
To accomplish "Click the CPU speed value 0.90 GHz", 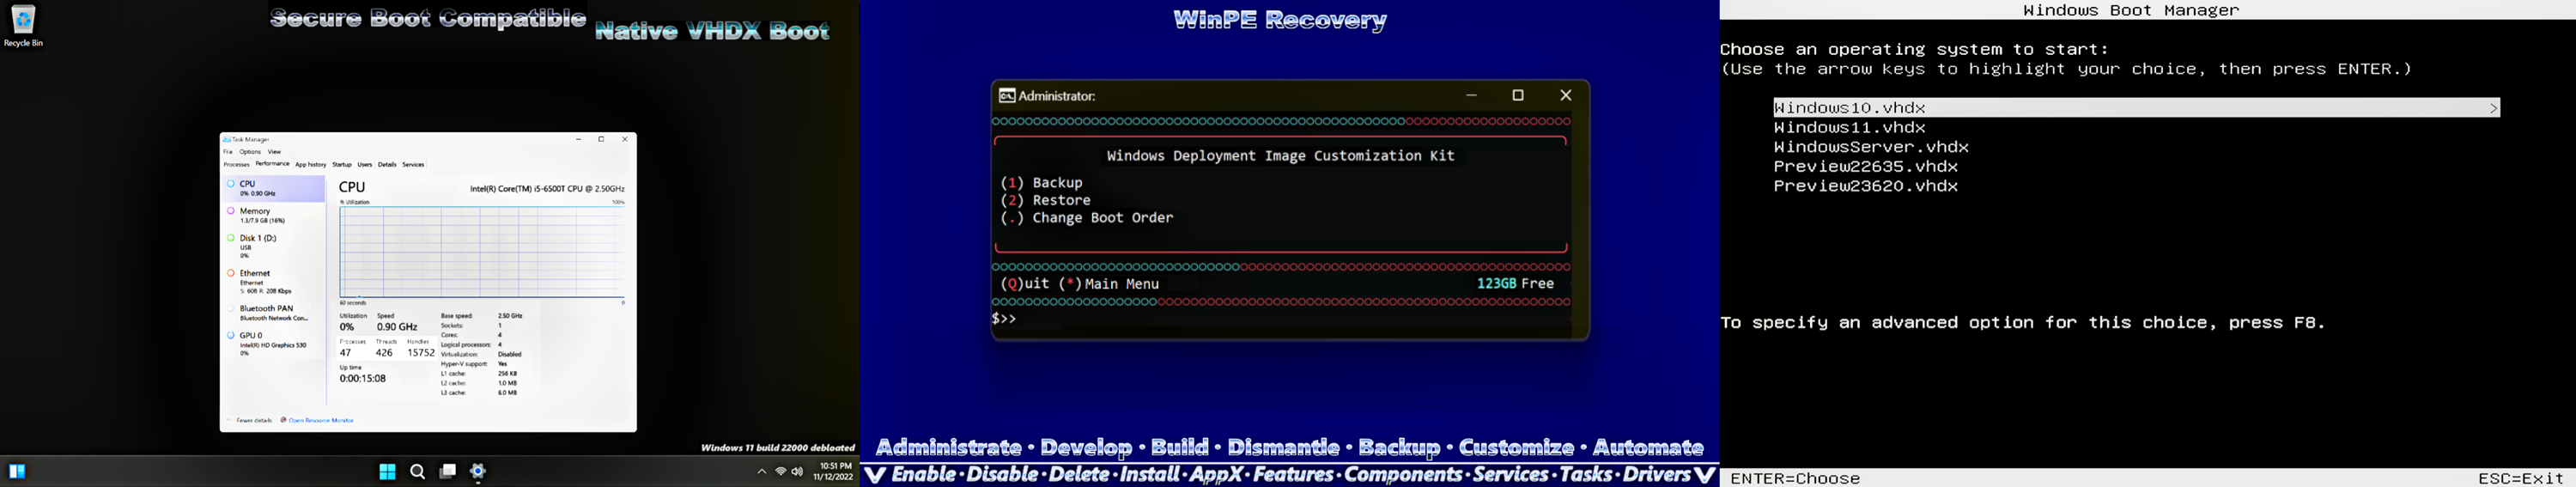I will 397,327.
